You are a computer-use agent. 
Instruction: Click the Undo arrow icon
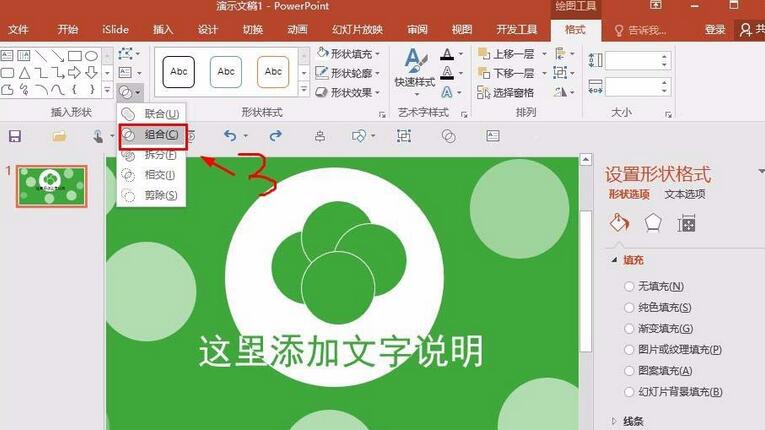pyautogui.click(x=231, y=136)
